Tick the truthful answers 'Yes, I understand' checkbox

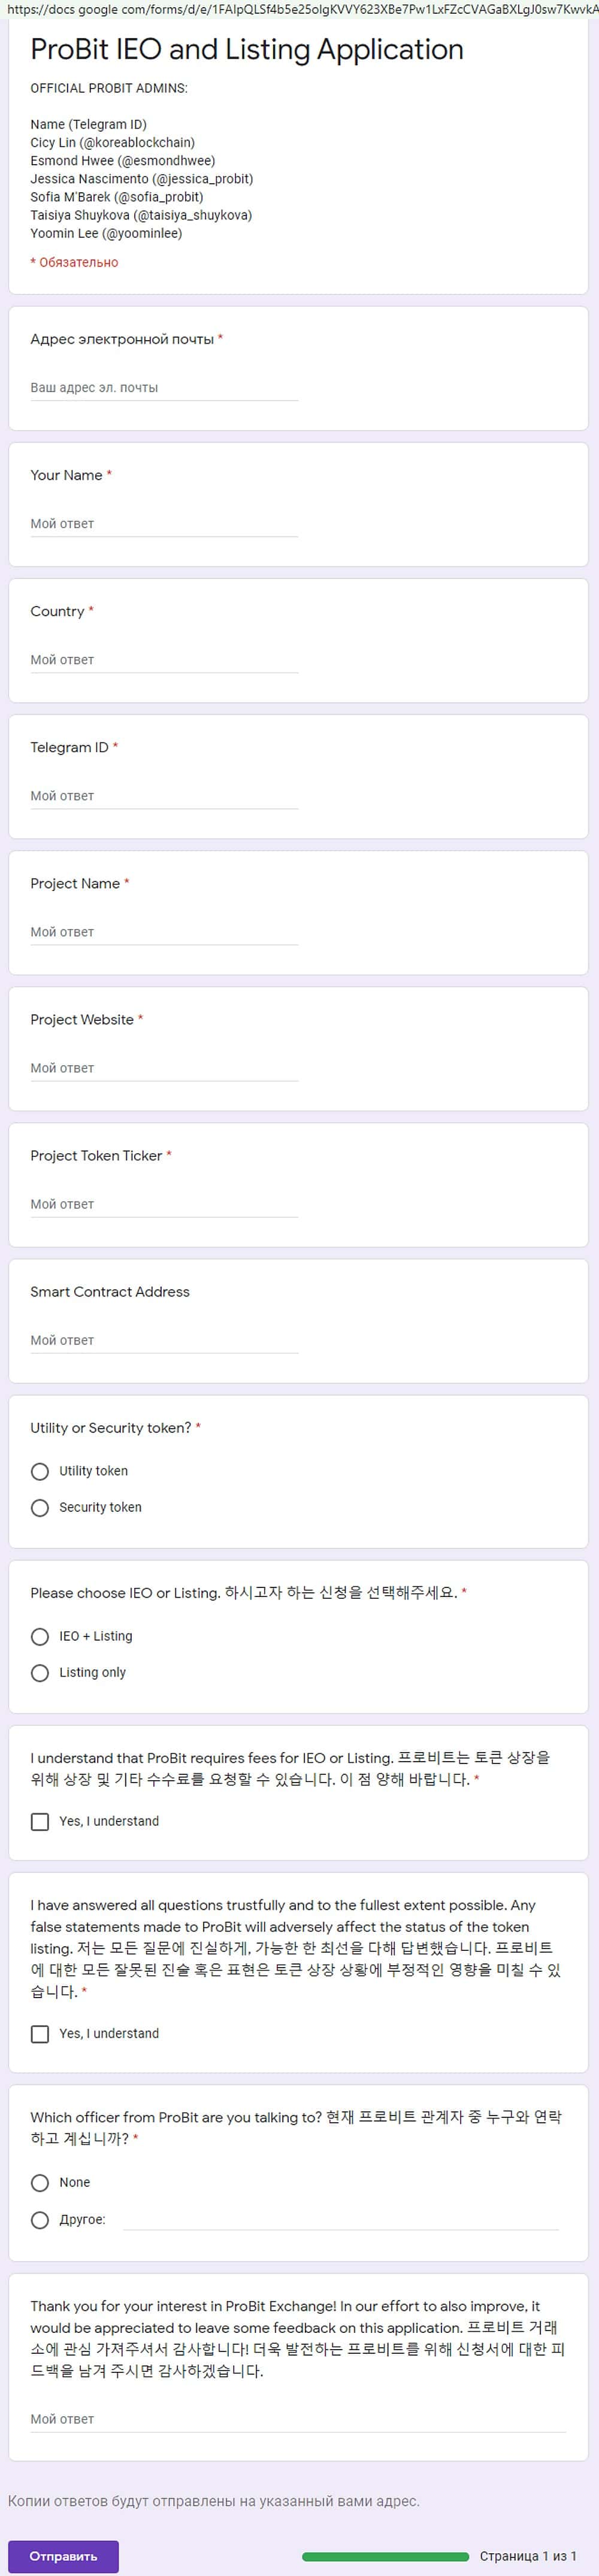click(x=40, y=2033)
